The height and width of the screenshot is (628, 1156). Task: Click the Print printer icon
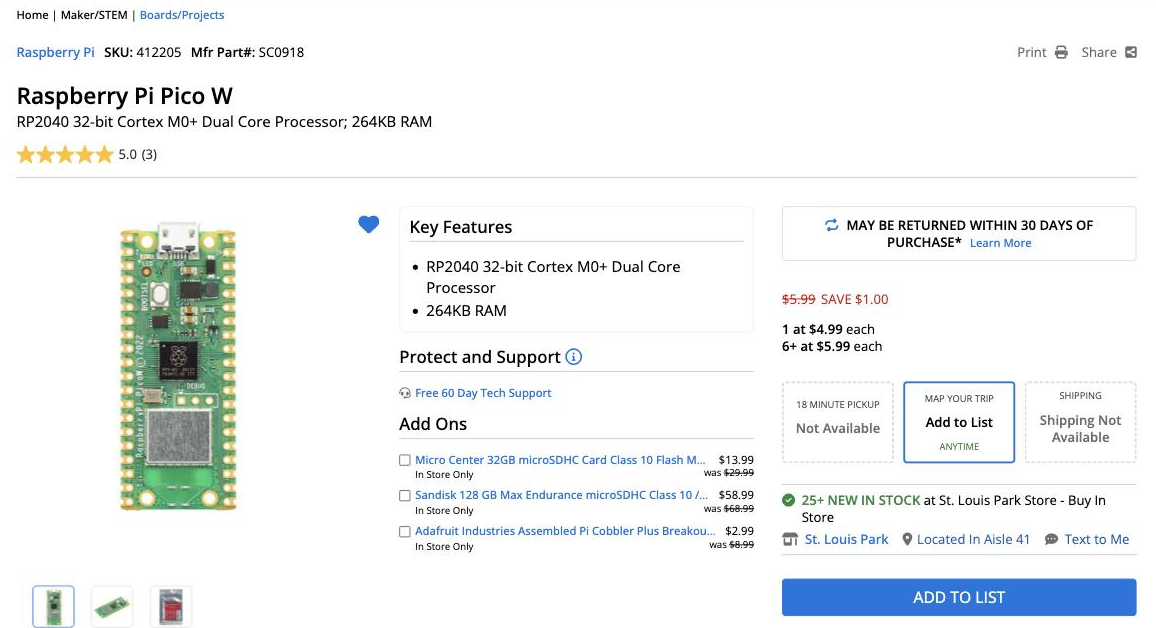click(1061, 52)
